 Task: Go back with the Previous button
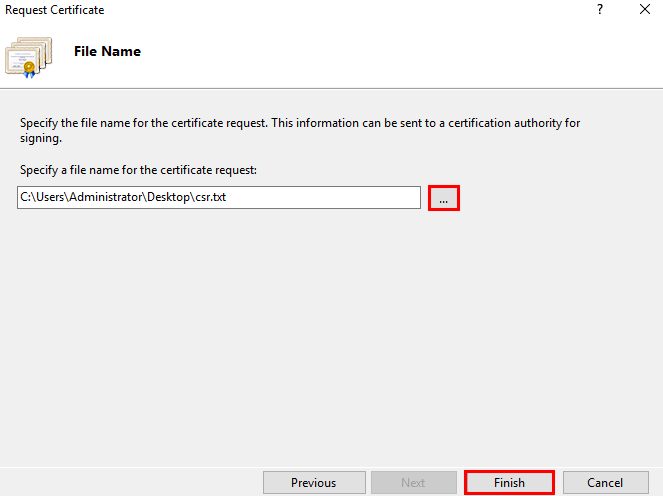(x=314, y=482)
